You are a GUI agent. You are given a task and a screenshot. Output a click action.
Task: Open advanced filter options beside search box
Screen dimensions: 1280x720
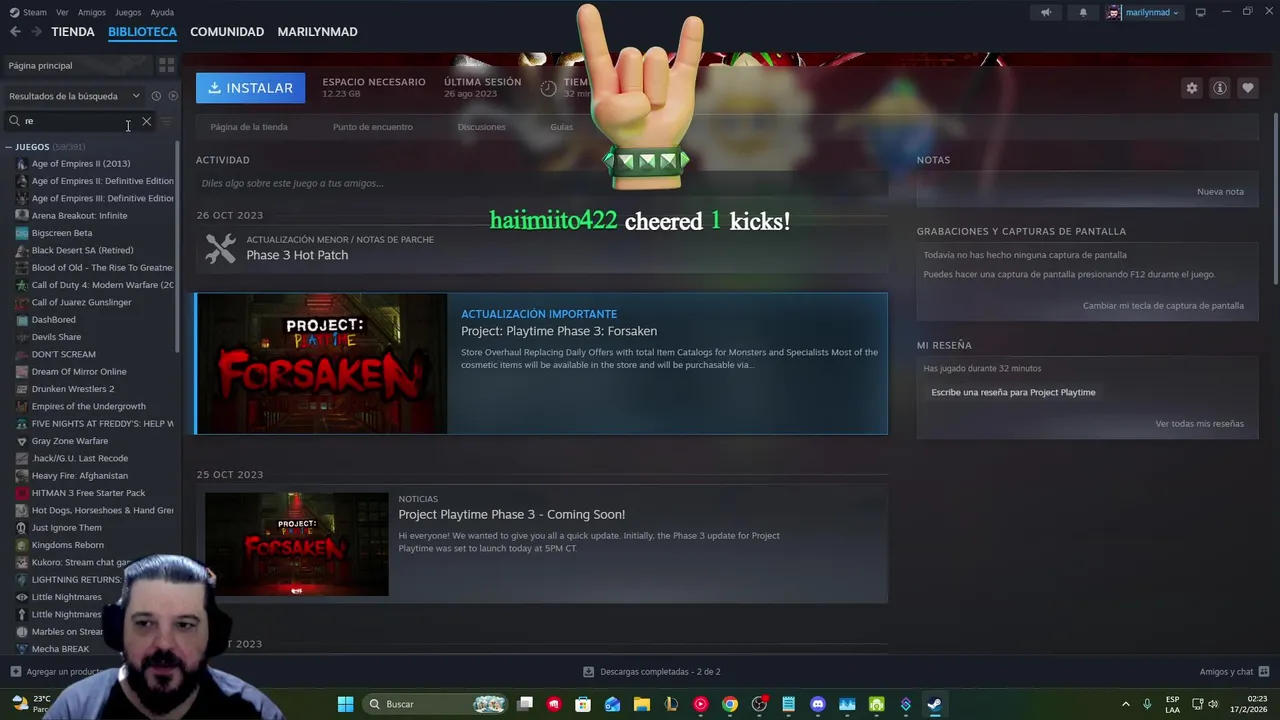click(166, 121)
